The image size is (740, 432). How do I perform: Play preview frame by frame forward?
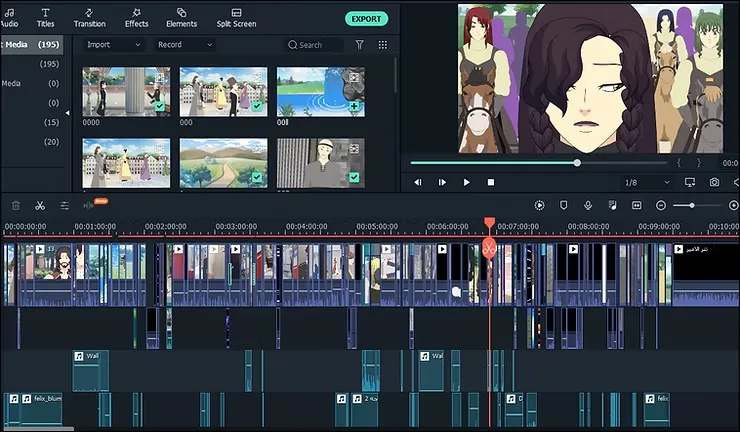pos(442,182)
